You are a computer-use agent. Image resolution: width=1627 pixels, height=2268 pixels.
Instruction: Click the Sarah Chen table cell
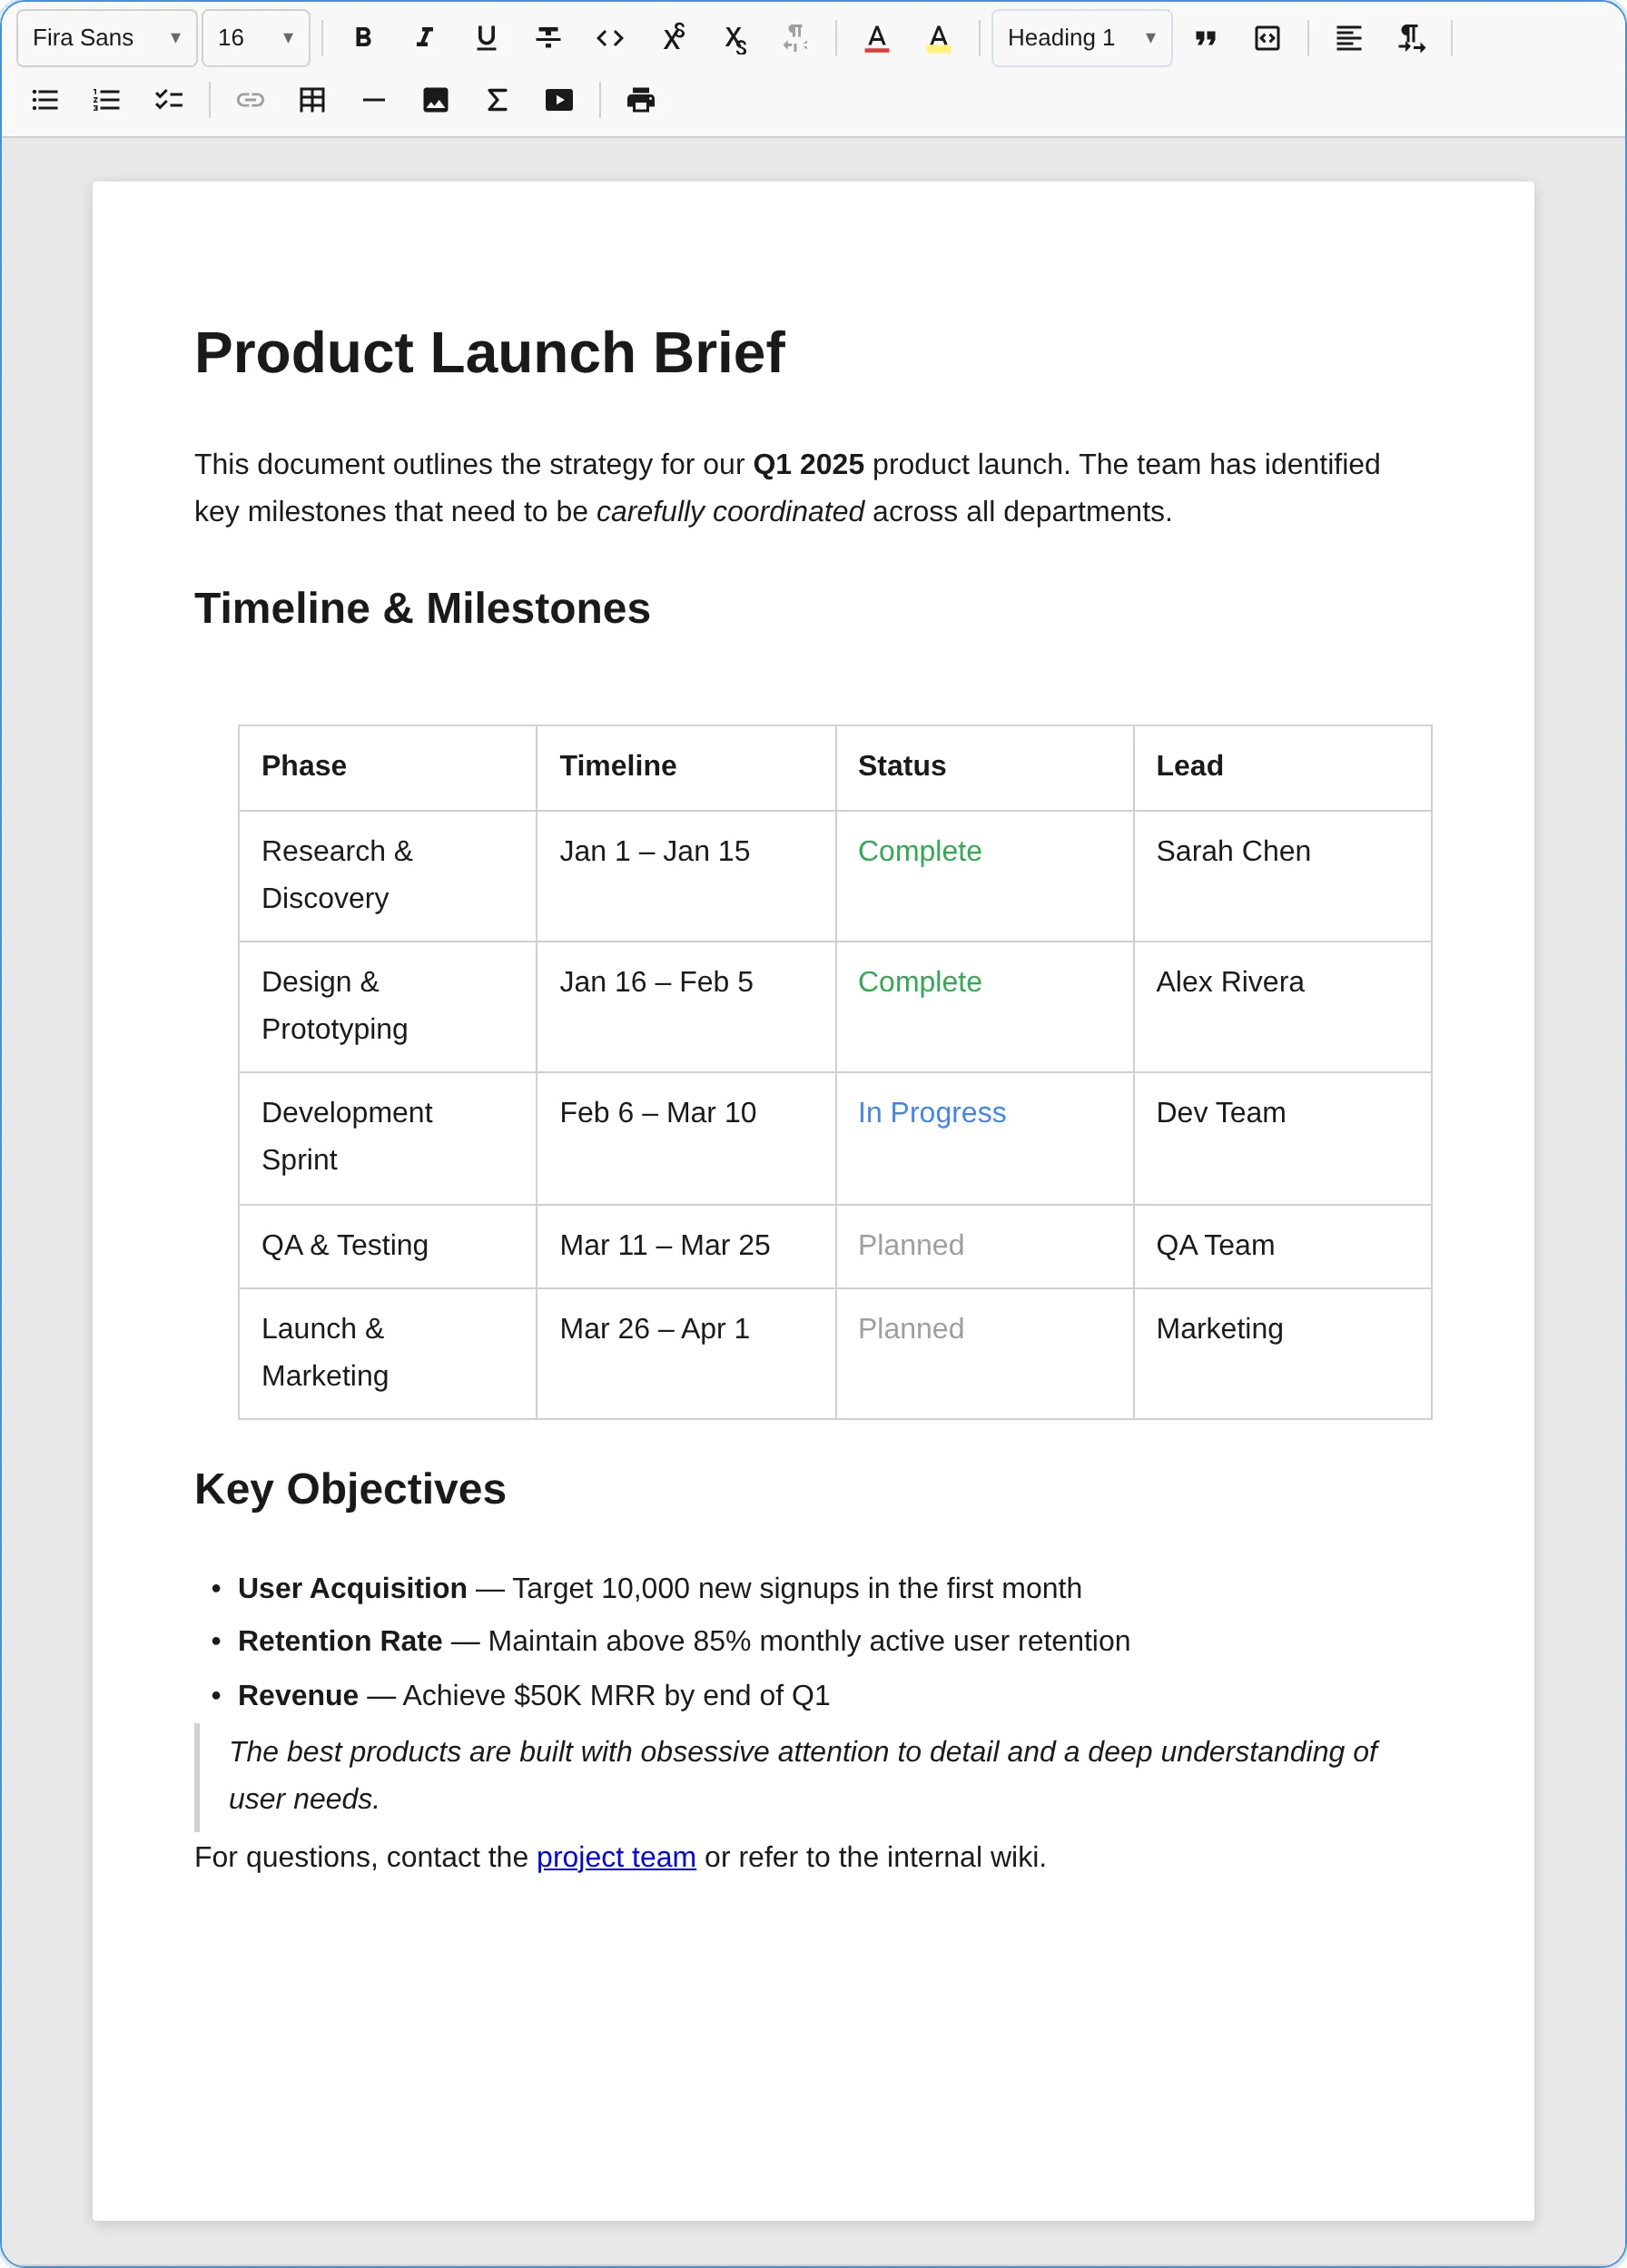[1283, 876]
